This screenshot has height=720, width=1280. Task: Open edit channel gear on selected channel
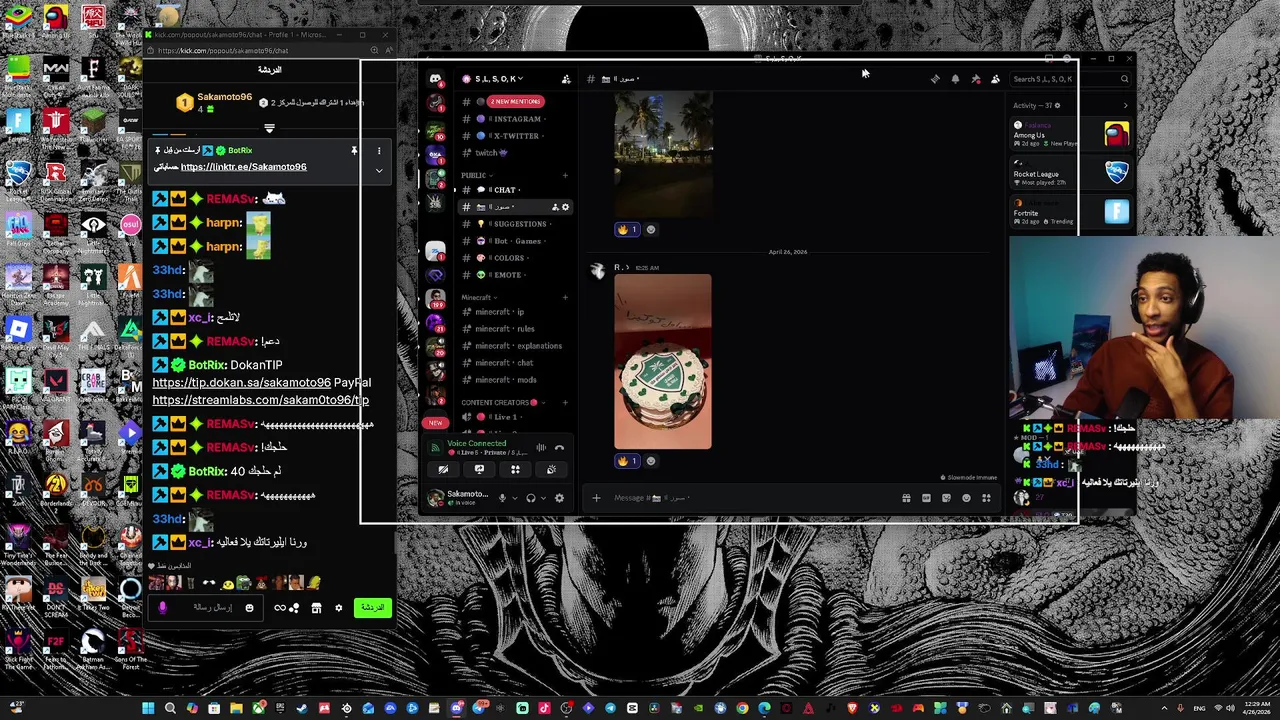point(565,207)
